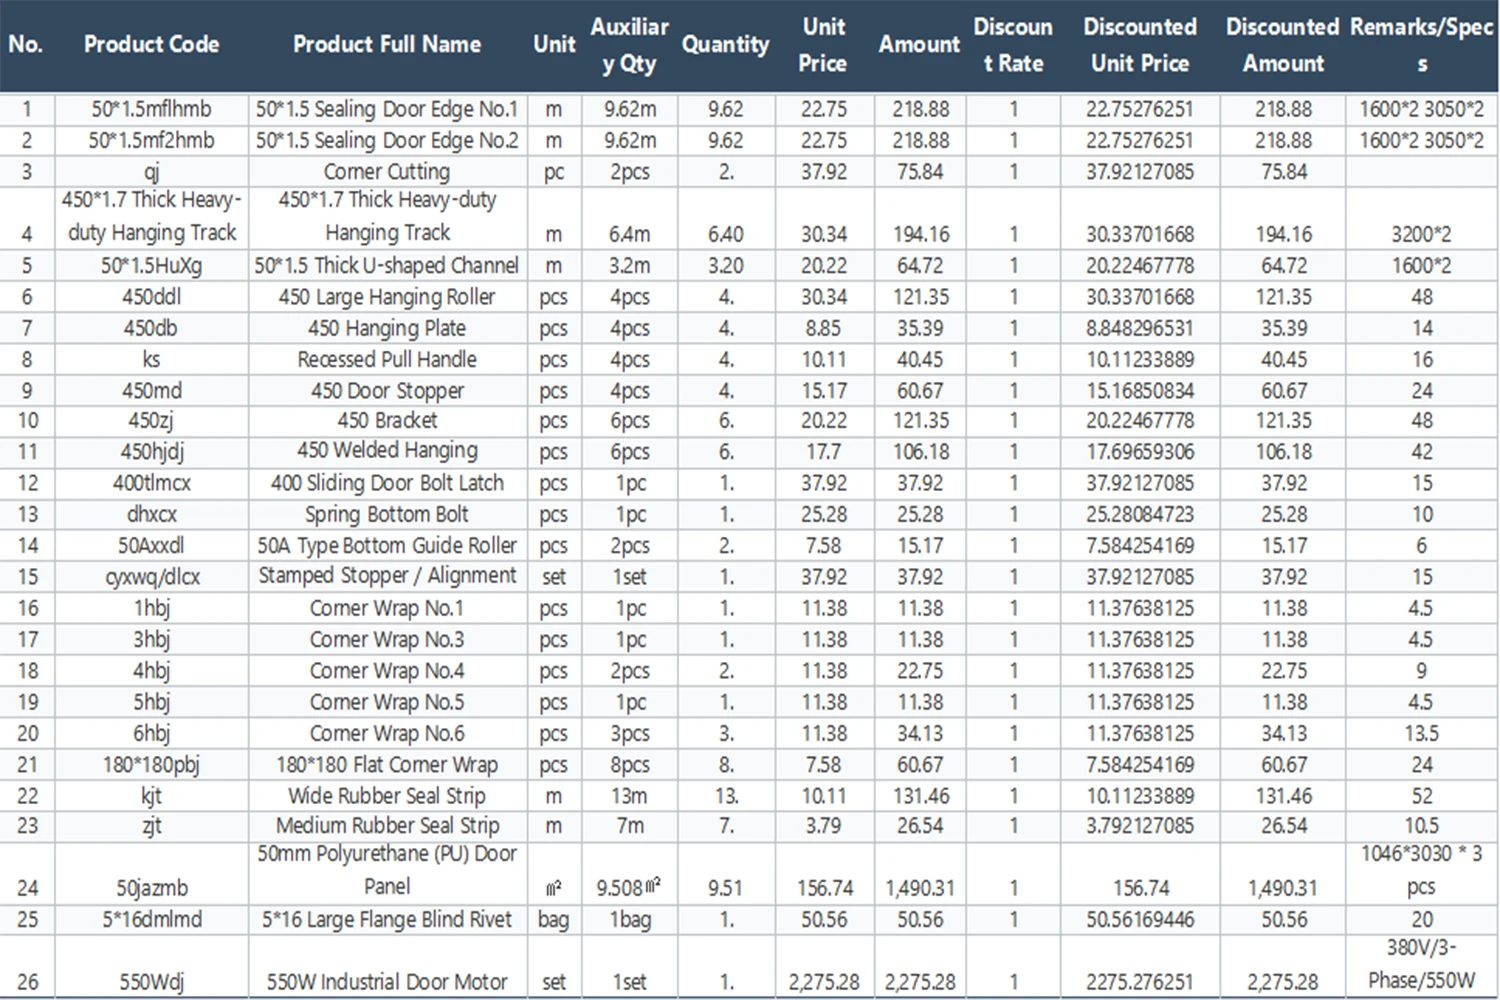
Task: Click discounted unit price '50.56169446'
Action: click(1140, 920)
